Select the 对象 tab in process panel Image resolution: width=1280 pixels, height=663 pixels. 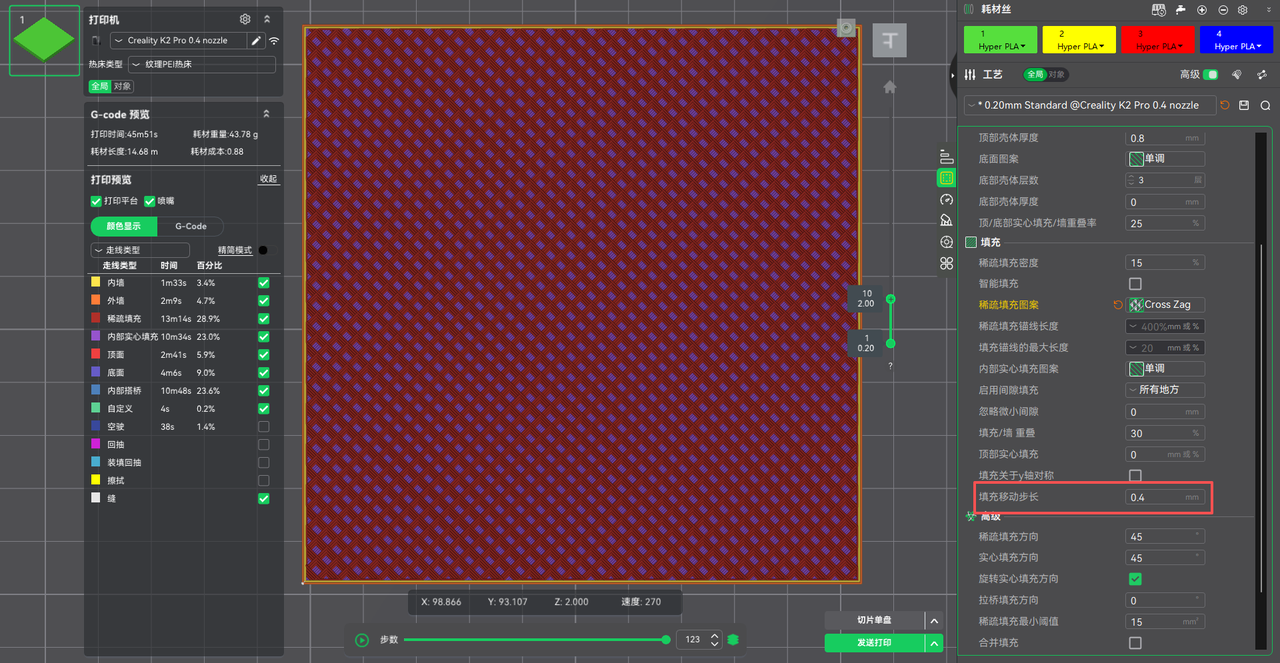coord(1057,75)
